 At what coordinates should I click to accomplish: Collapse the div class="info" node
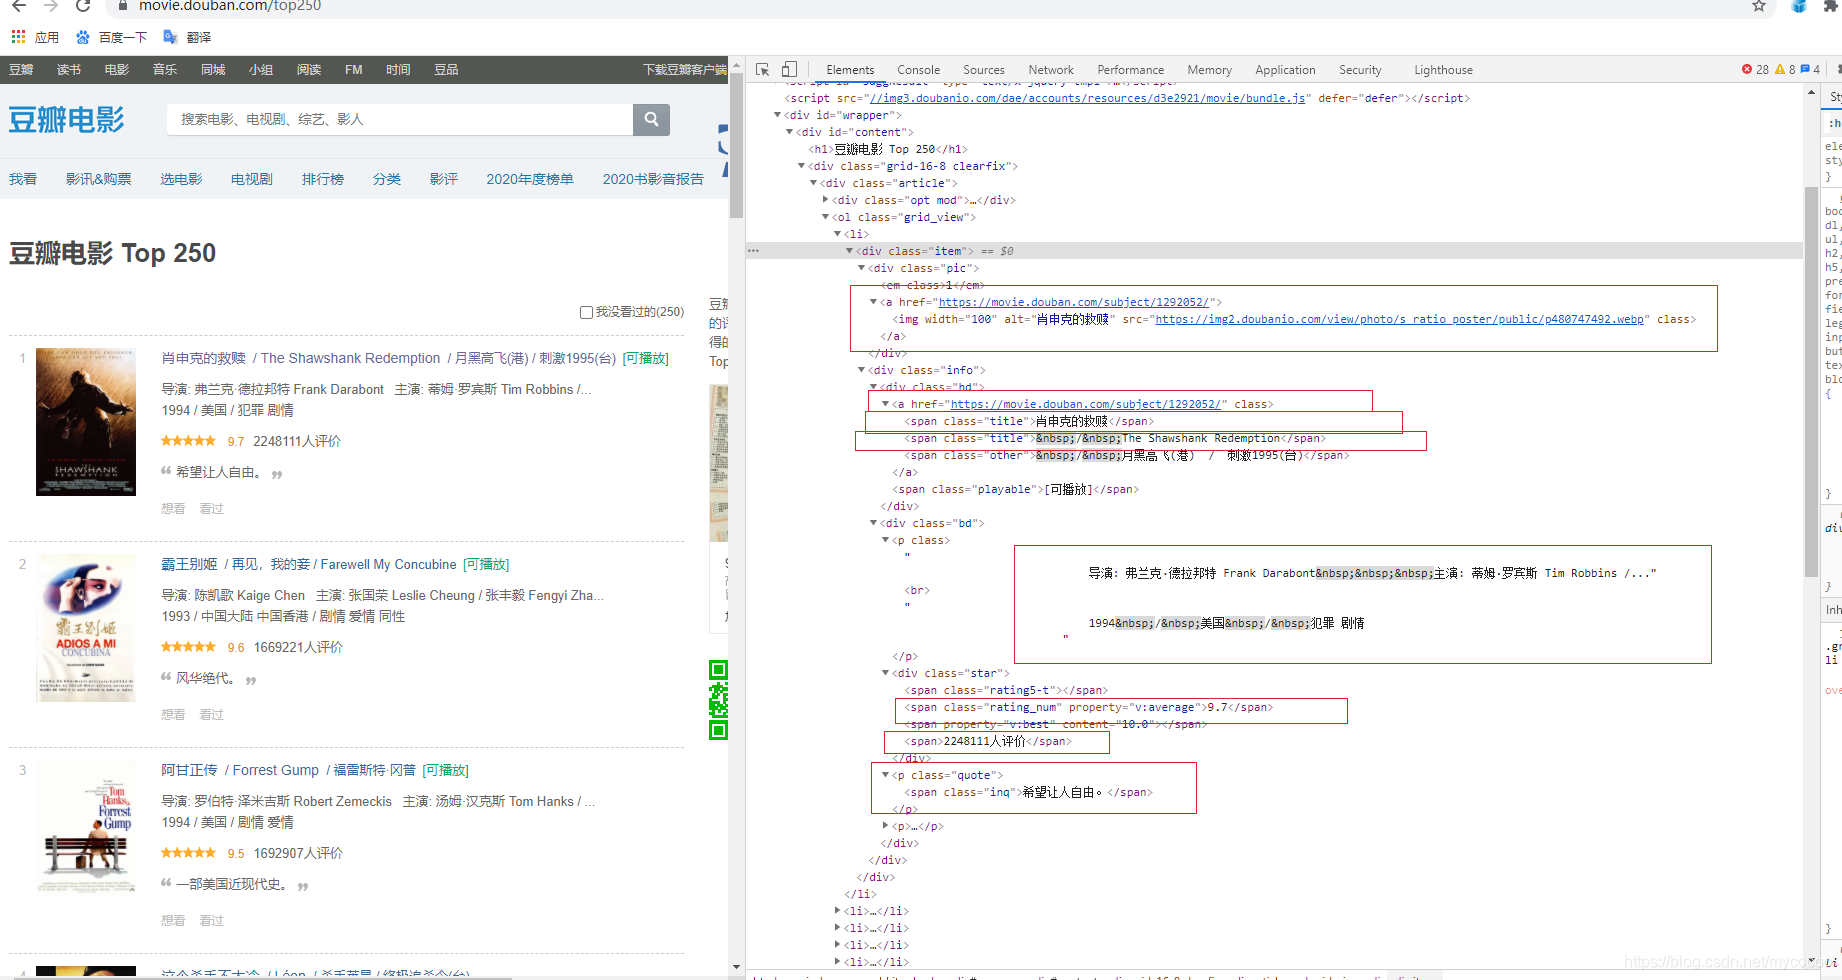pos(862,370)
